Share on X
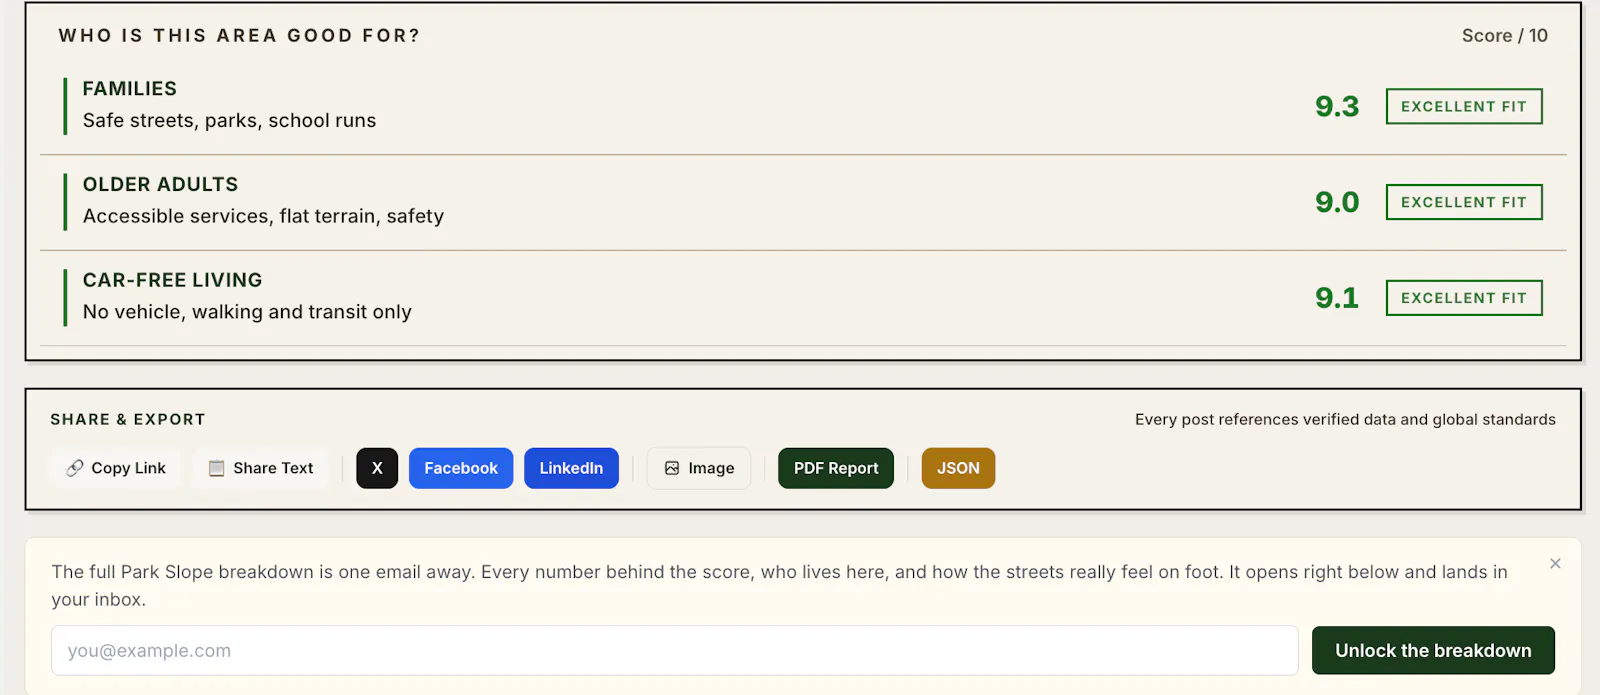This screenshot has height=695, width=1600. (x=377, y=468)
